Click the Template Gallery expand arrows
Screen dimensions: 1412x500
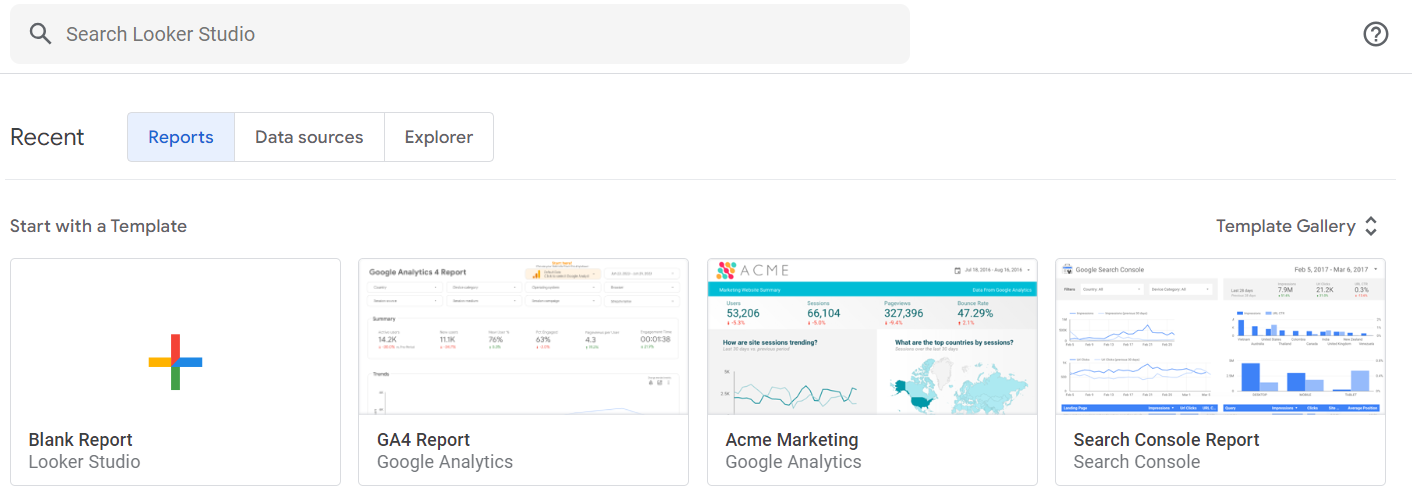pyautogui.click(x=1371, y=226)
